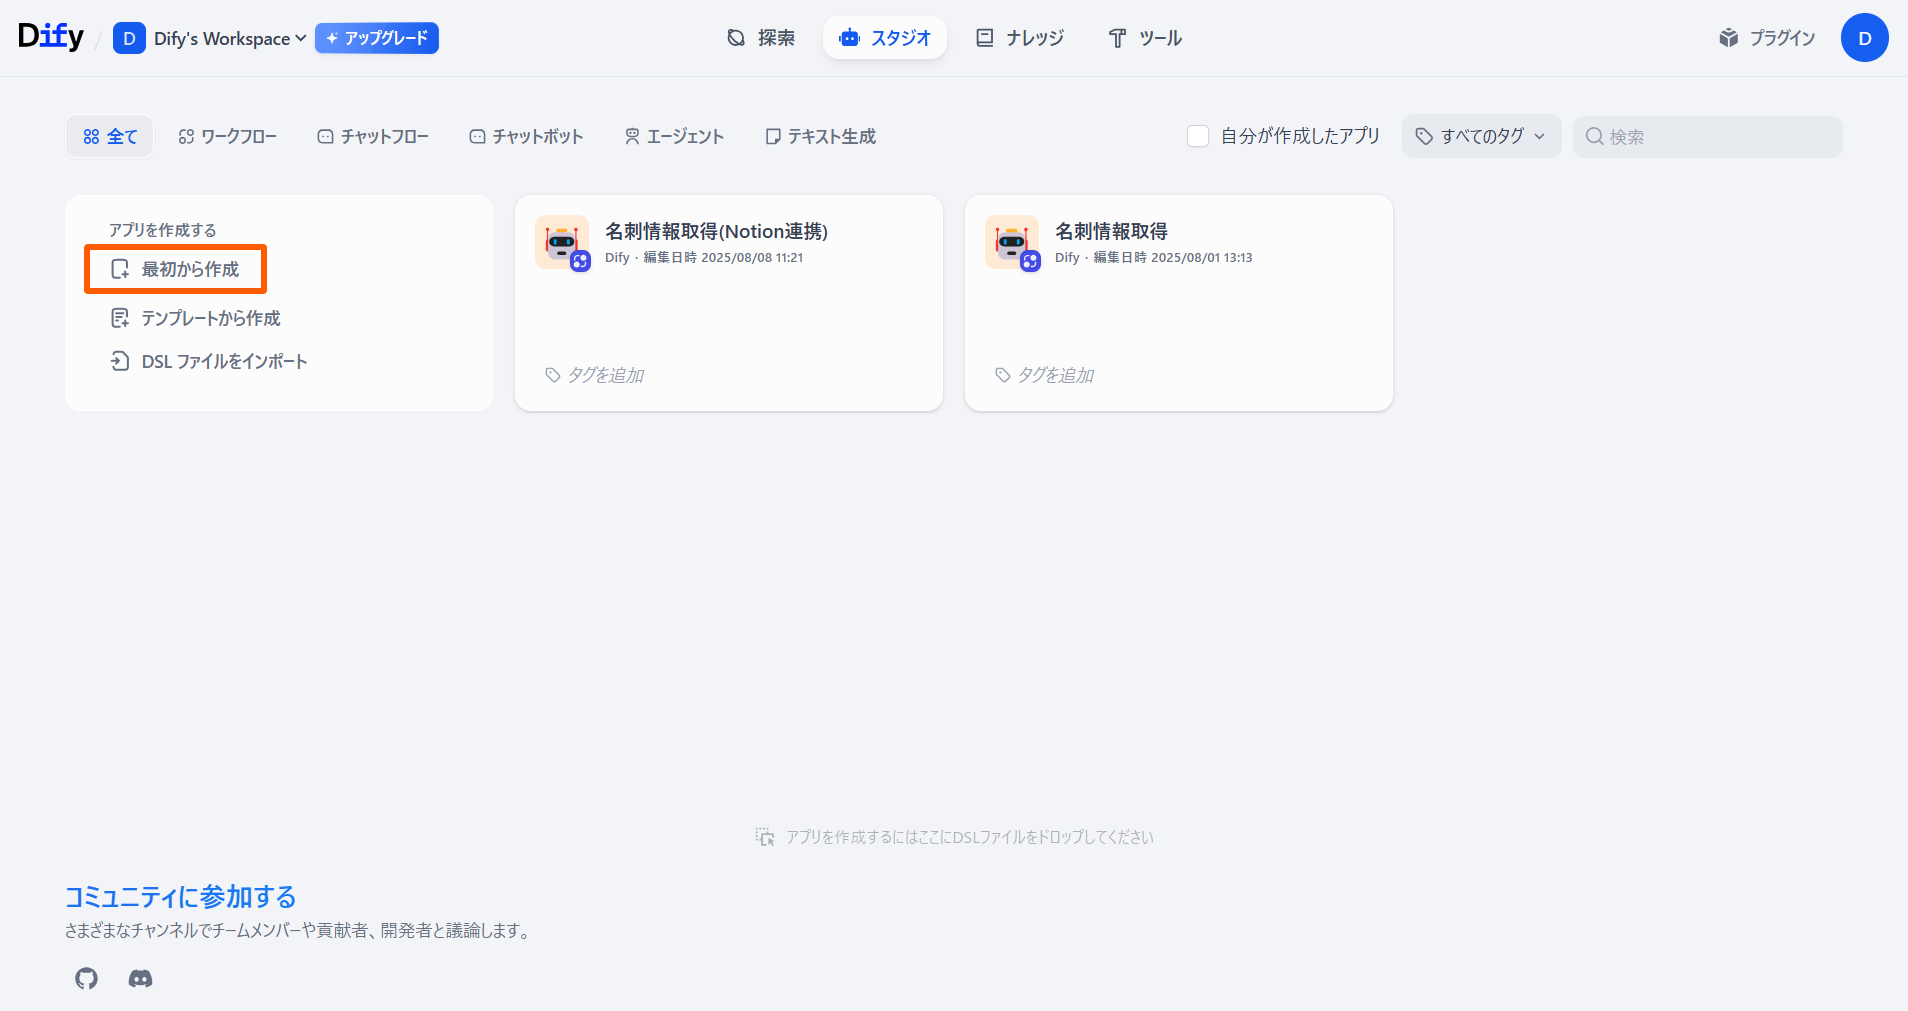Open the ナレッジ section
The height and width of the screenshot is (1011, 1908).
[1019, 37]
